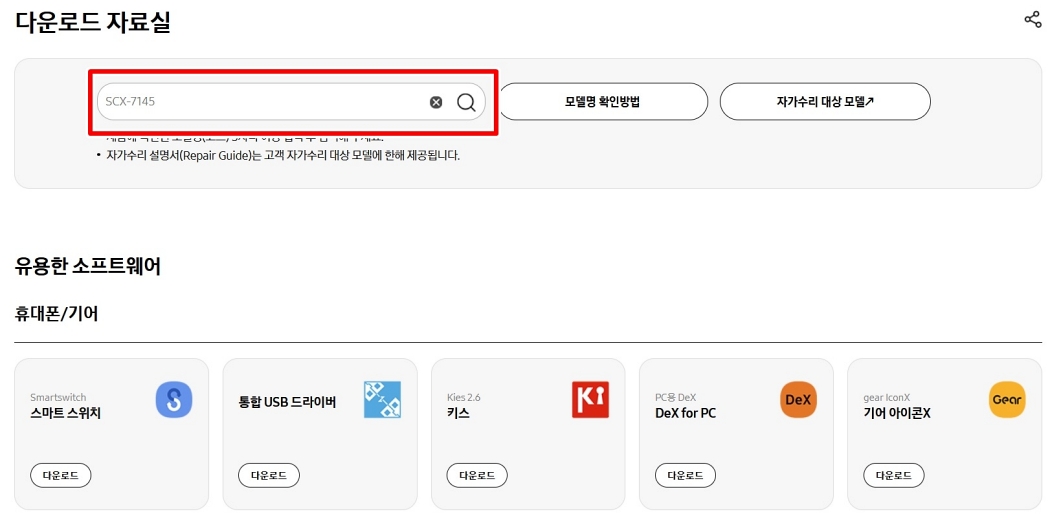The height and width of the screenshot is (525, 1050).
Task: Click the Smartswitch subtitle label
Action: coord(58,397)
